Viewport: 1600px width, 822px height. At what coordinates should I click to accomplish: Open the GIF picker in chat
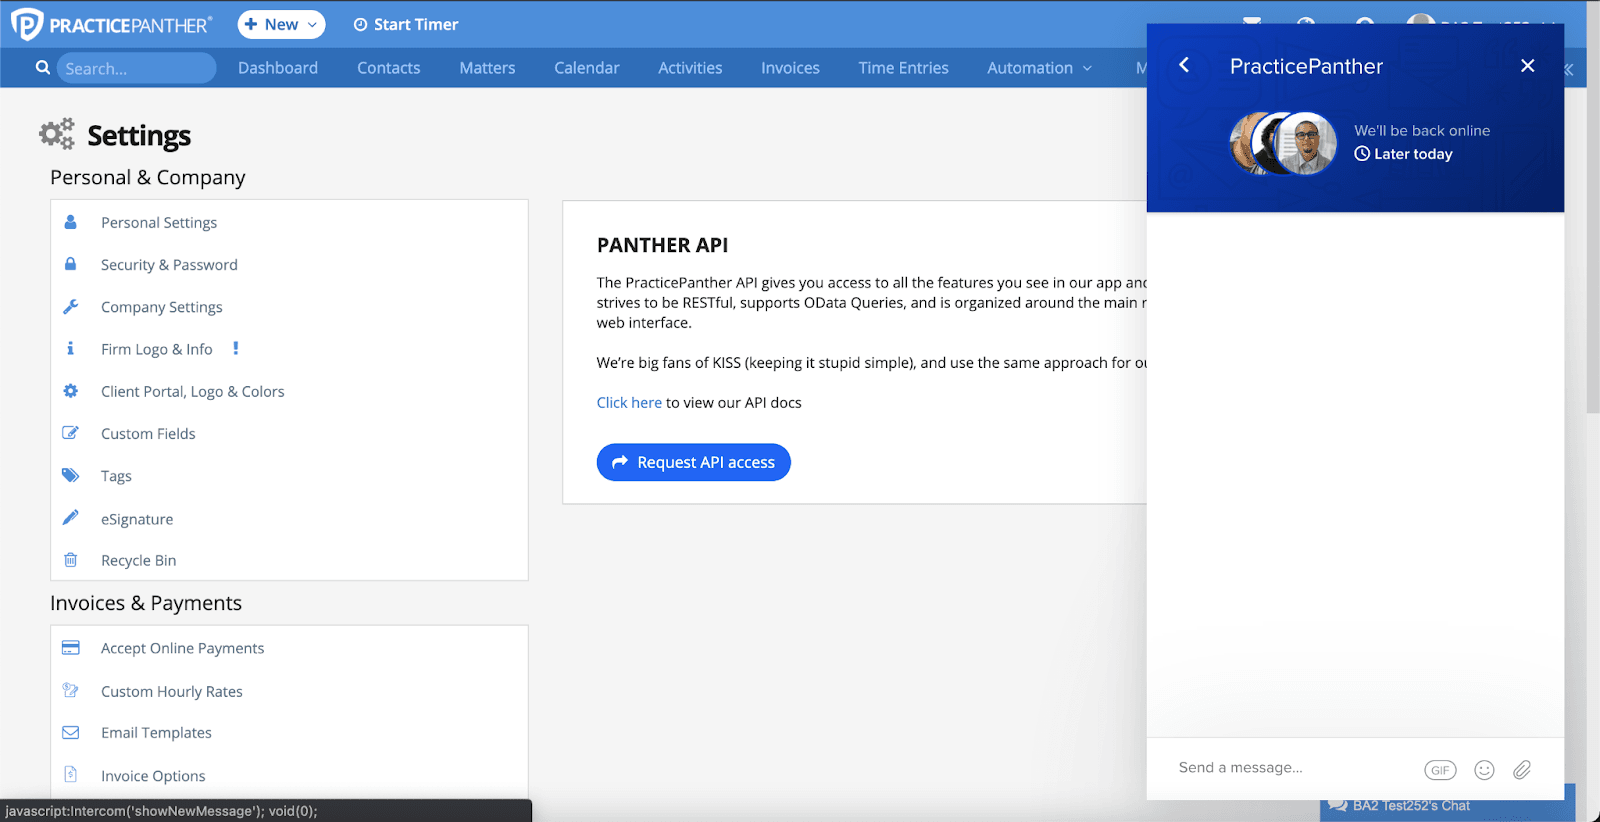click(1440, 770)
